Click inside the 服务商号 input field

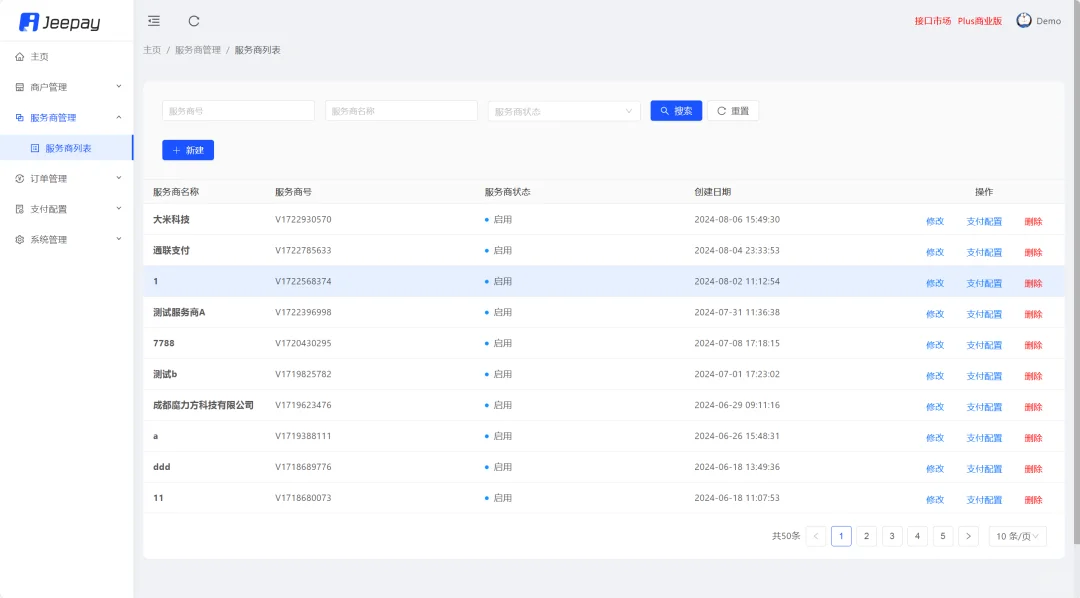[237, 110]
